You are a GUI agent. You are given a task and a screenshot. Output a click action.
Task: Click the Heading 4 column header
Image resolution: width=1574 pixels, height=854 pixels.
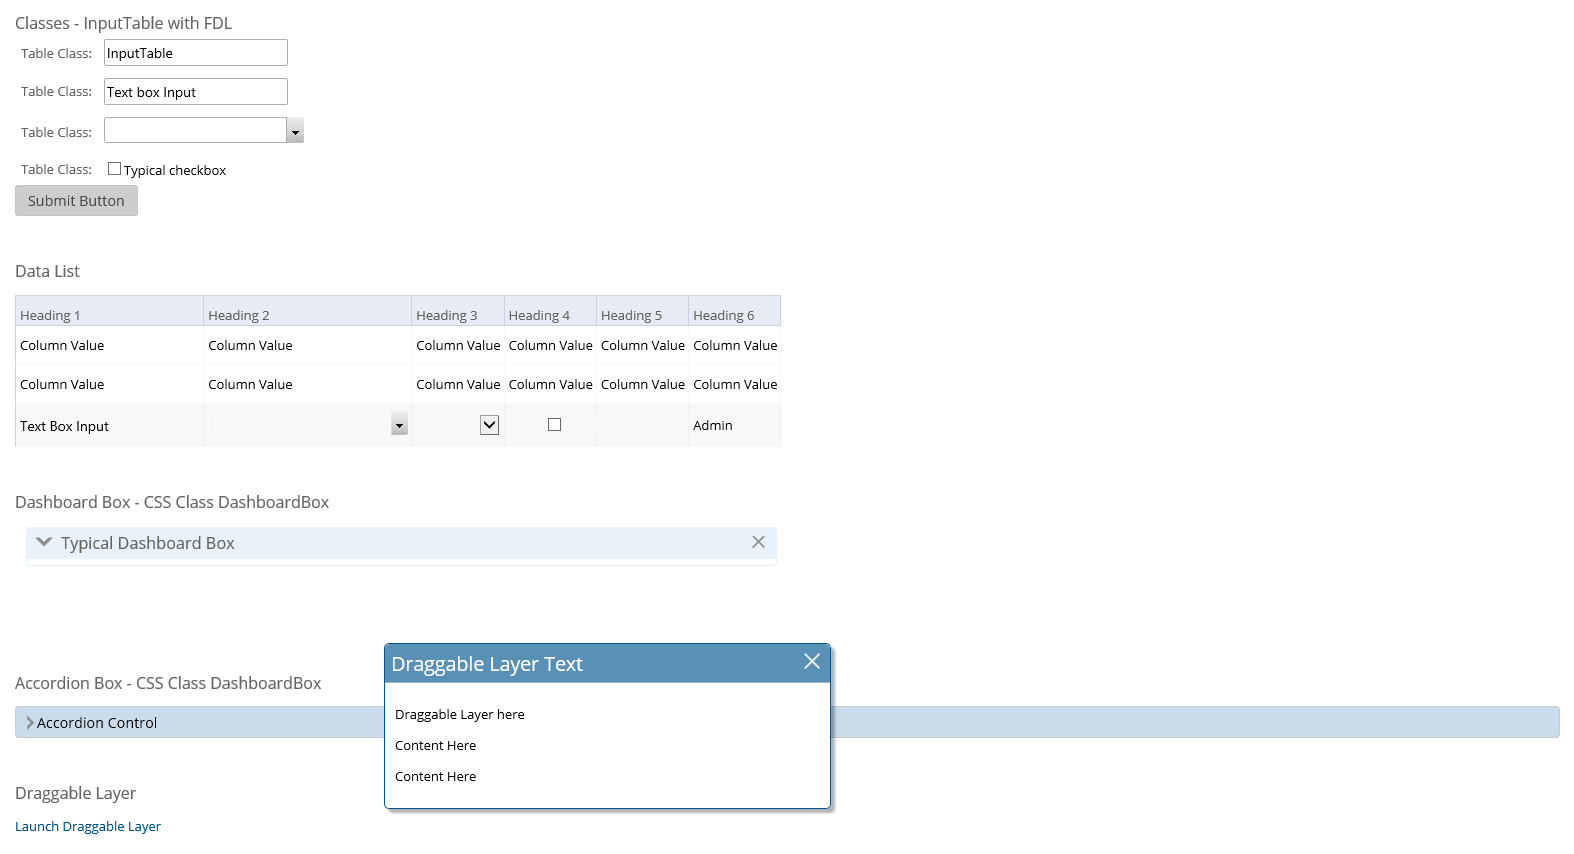coord(550,311)
